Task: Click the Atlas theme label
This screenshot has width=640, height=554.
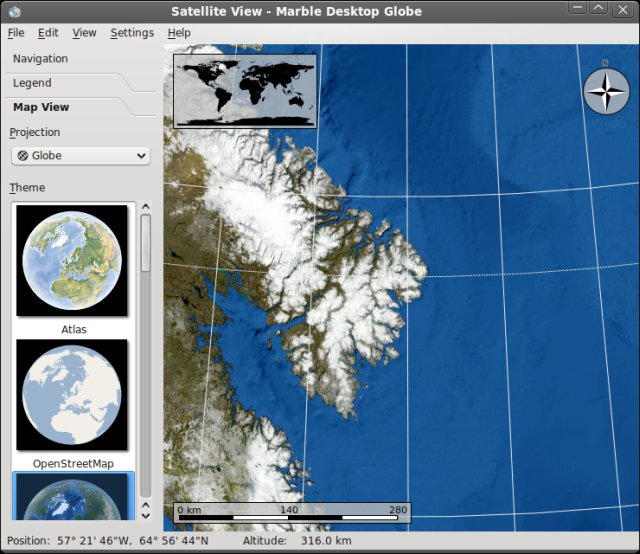Action: [74, 329]
